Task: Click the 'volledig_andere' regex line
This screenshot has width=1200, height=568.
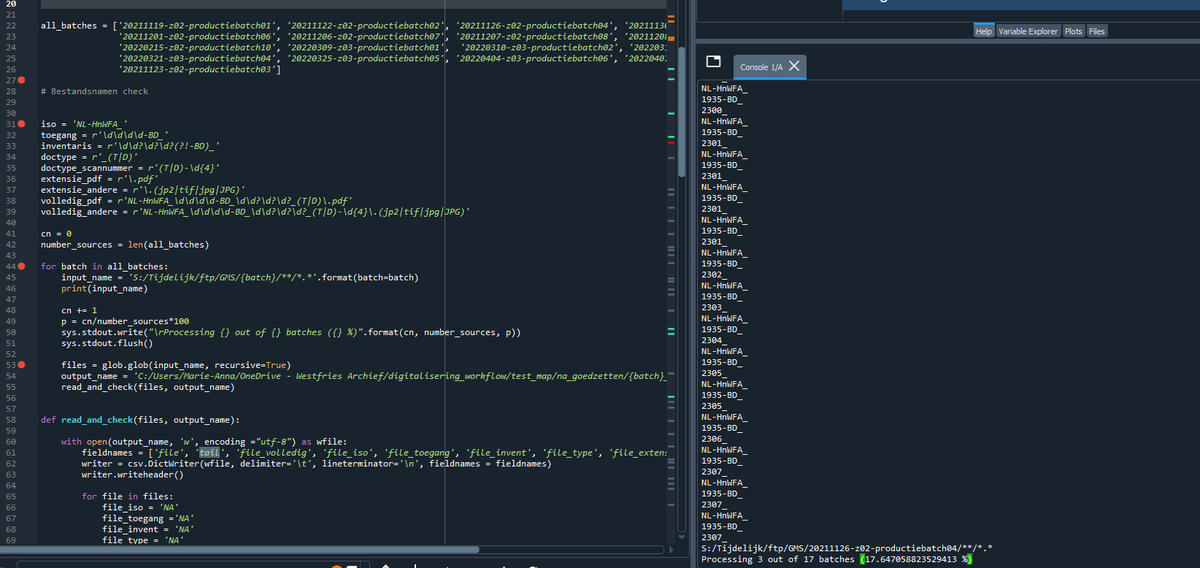Action: [x=254, y=212]
